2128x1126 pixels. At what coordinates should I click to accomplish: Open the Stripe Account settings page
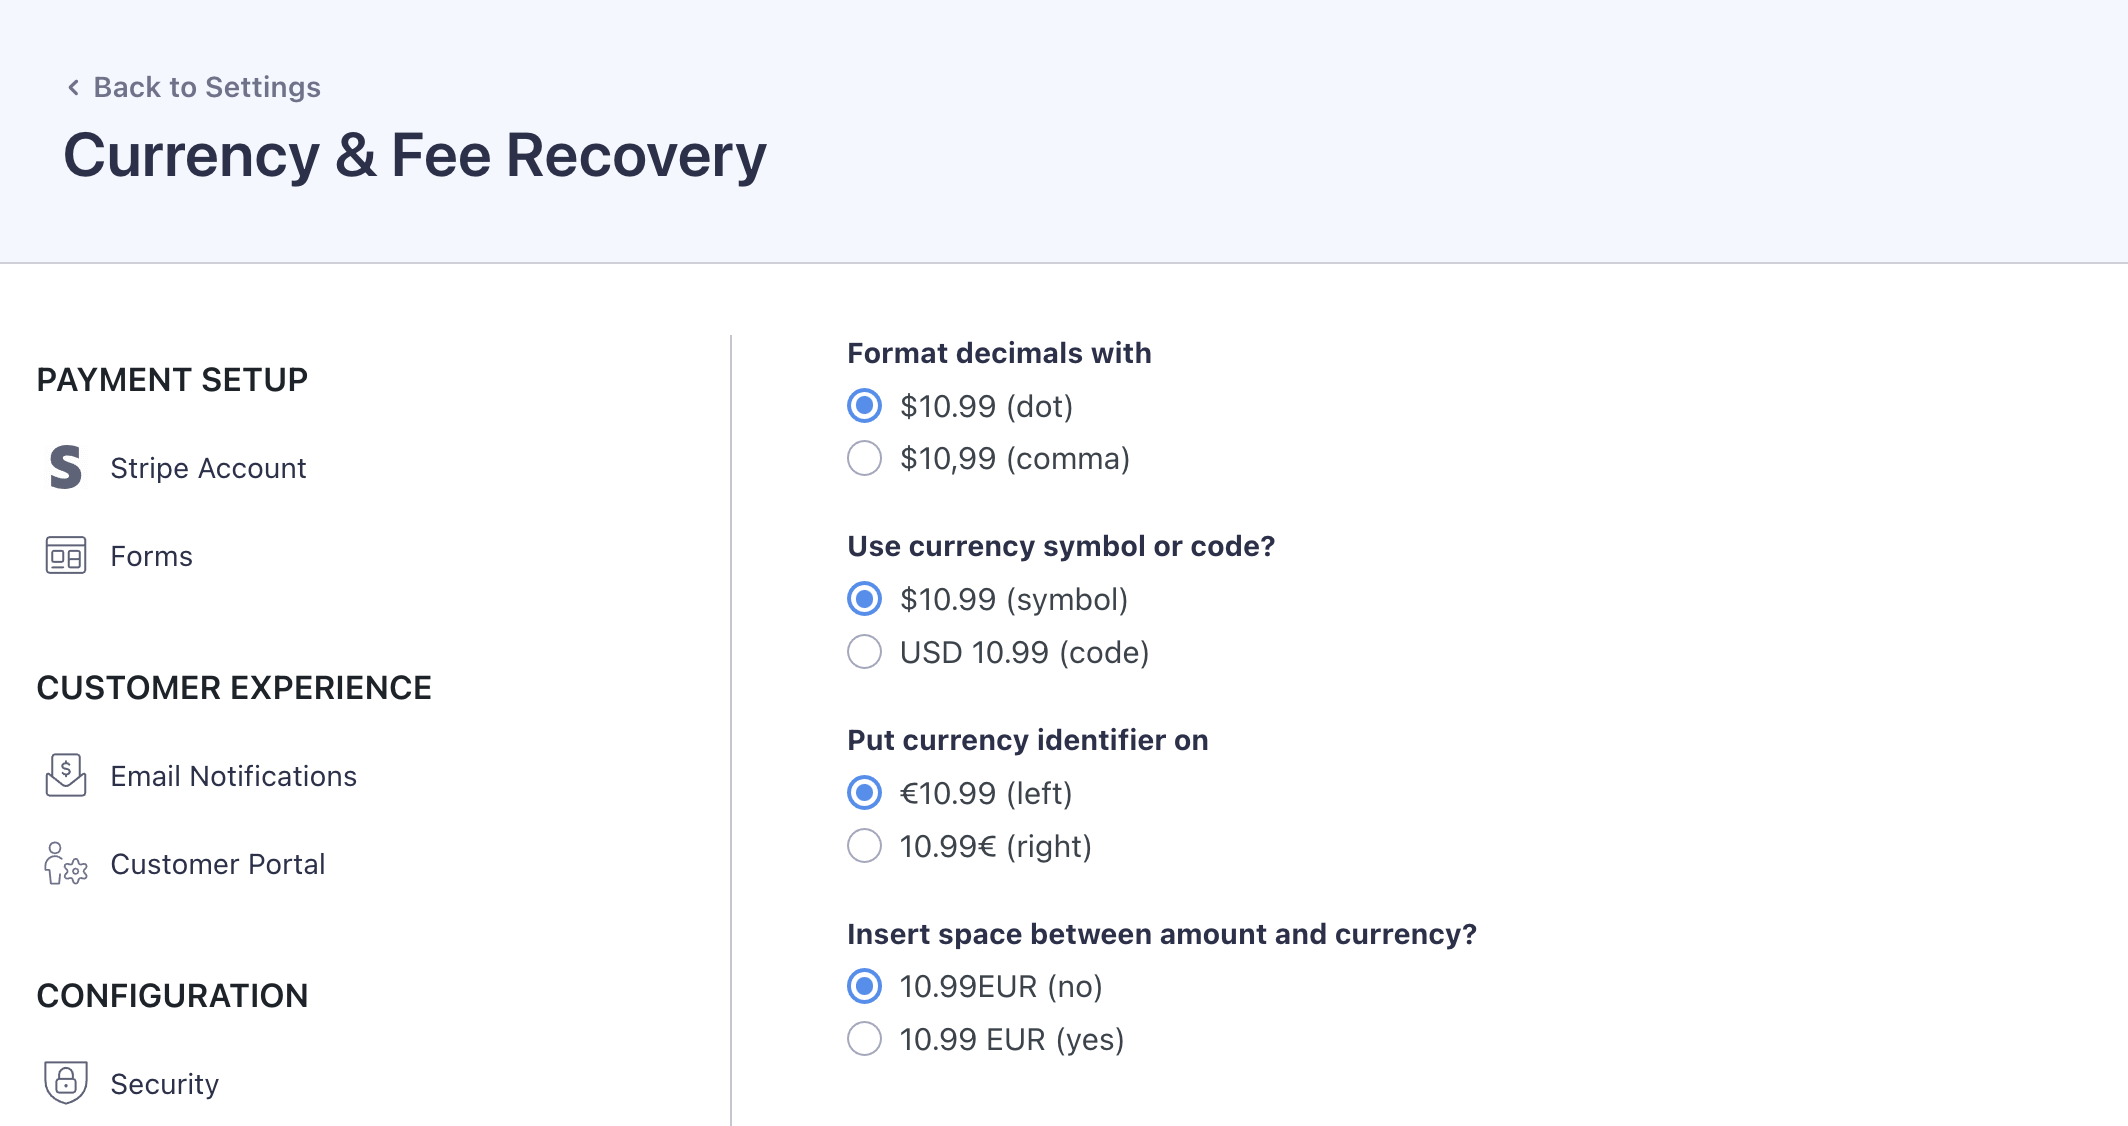[208, 468]
